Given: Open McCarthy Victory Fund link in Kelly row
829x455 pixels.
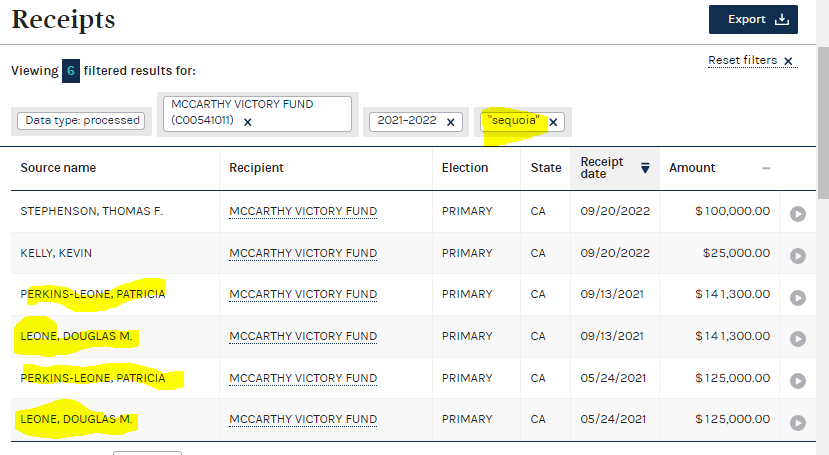Looking at the screenshot, I should (303, 253).
